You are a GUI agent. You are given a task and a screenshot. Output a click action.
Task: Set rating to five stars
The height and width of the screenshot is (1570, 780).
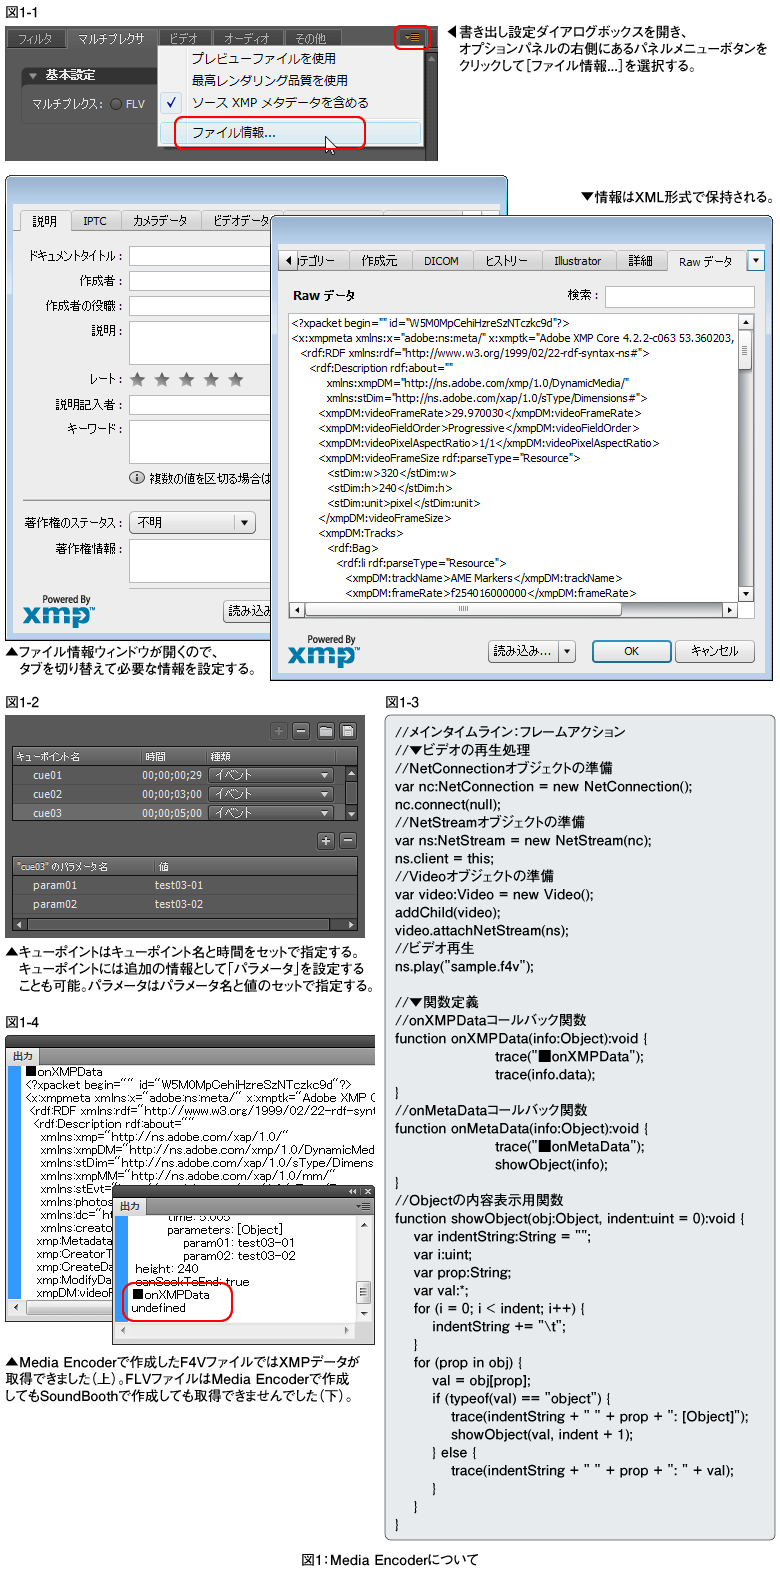236,380
